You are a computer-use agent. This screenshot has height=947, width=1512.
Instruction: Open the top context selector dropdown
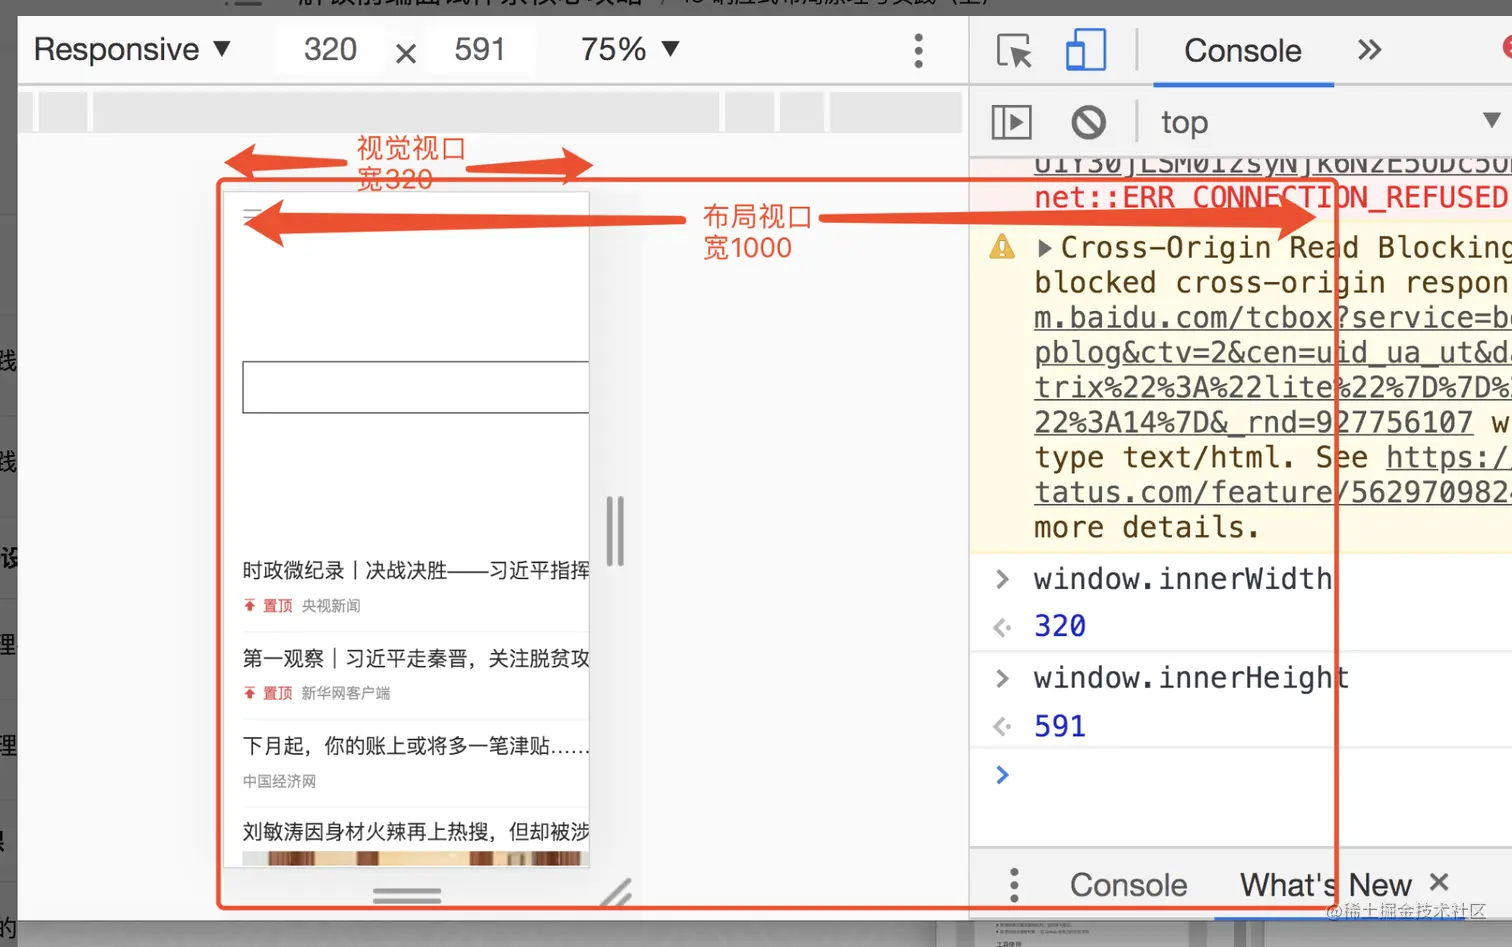click(x=1330, y=122)
